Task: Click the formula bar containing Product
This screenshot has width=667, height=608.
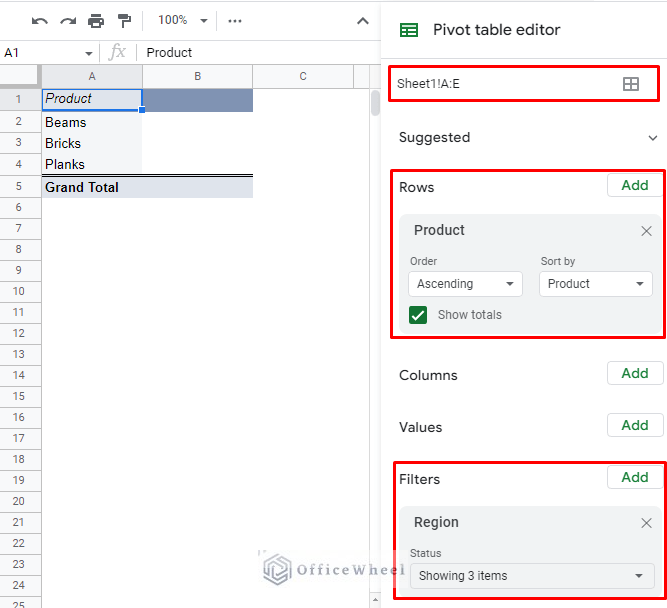Action: tap(260, 53)
